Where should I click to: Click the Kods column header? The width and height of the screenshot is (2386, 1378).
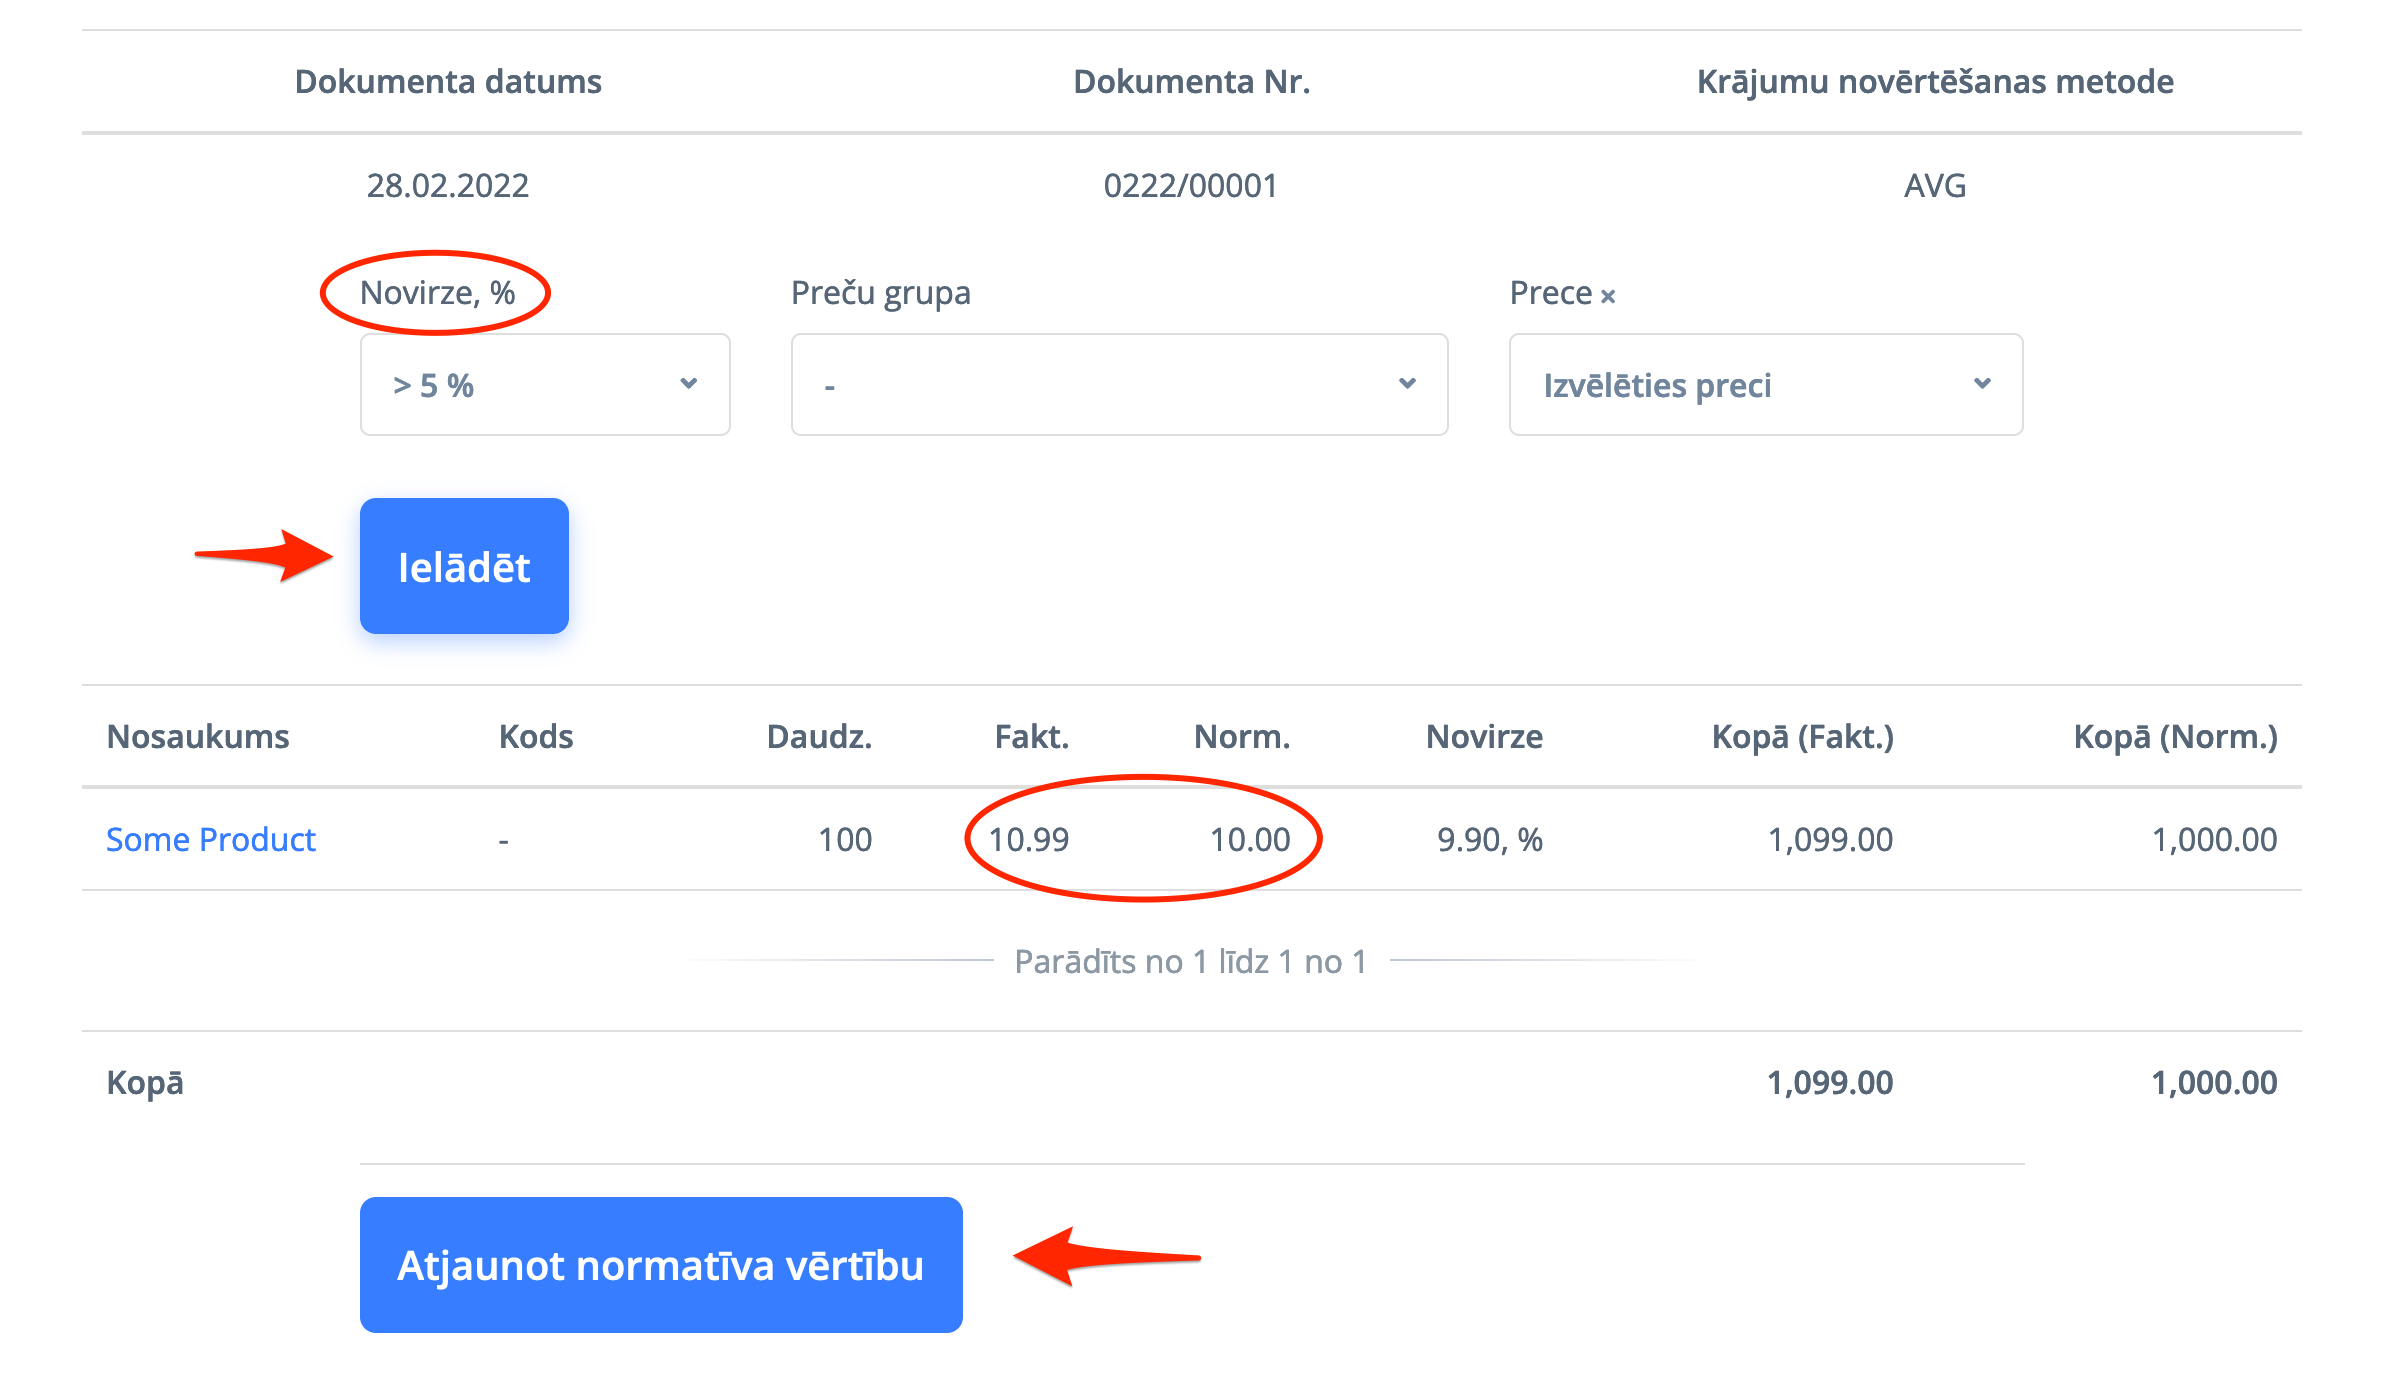coord(536,737)
